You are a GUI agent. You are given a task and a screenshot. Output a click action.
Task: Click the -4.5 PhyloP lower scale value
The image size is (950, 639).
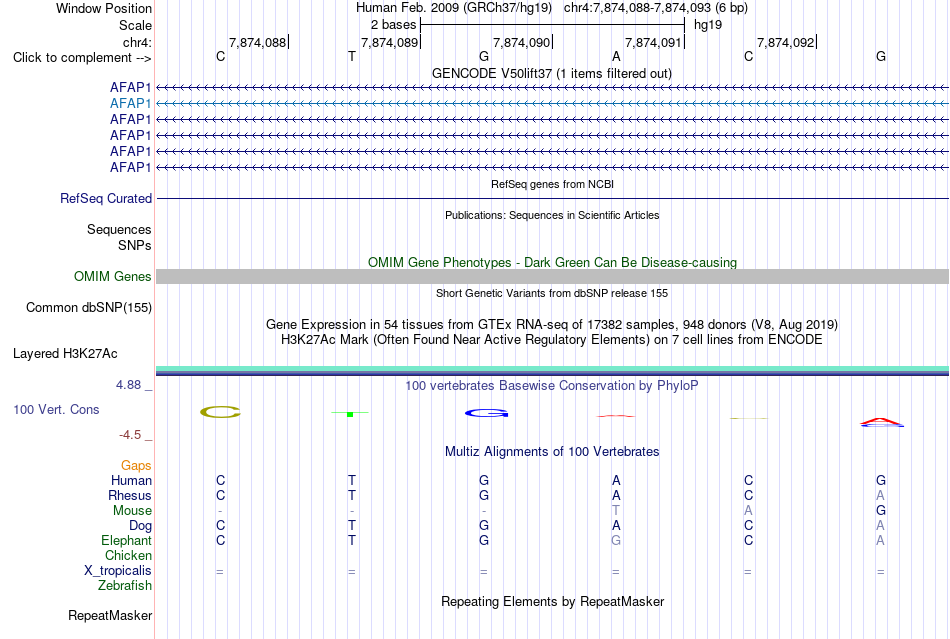[130, 435]
